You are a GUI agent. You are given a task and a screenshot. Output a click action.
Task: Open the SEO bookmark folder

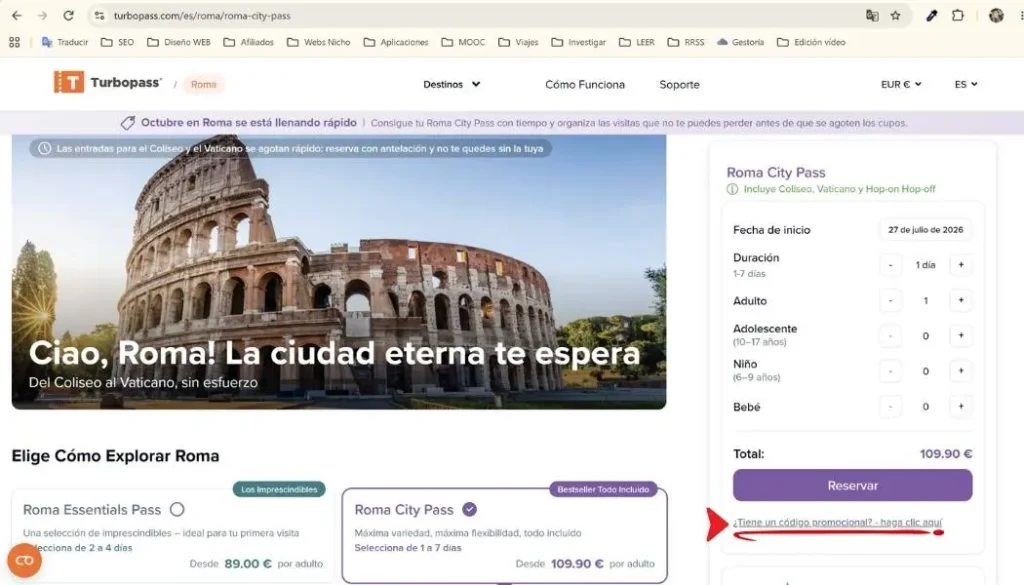point(118,42)
